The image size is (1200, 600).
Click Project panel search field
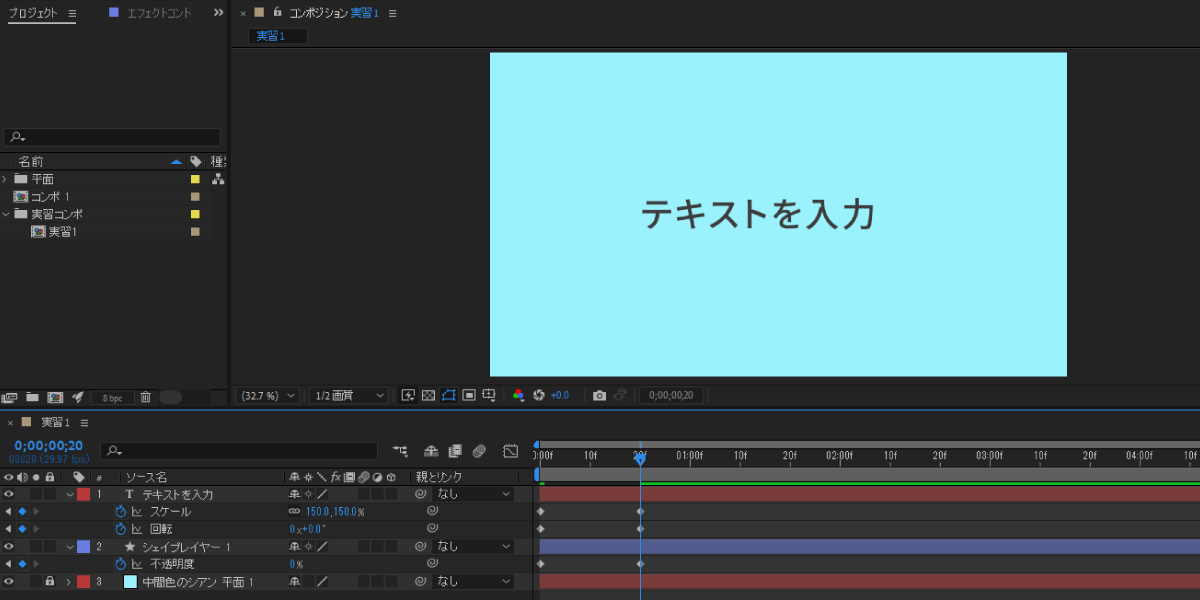[x=112, y=137]
